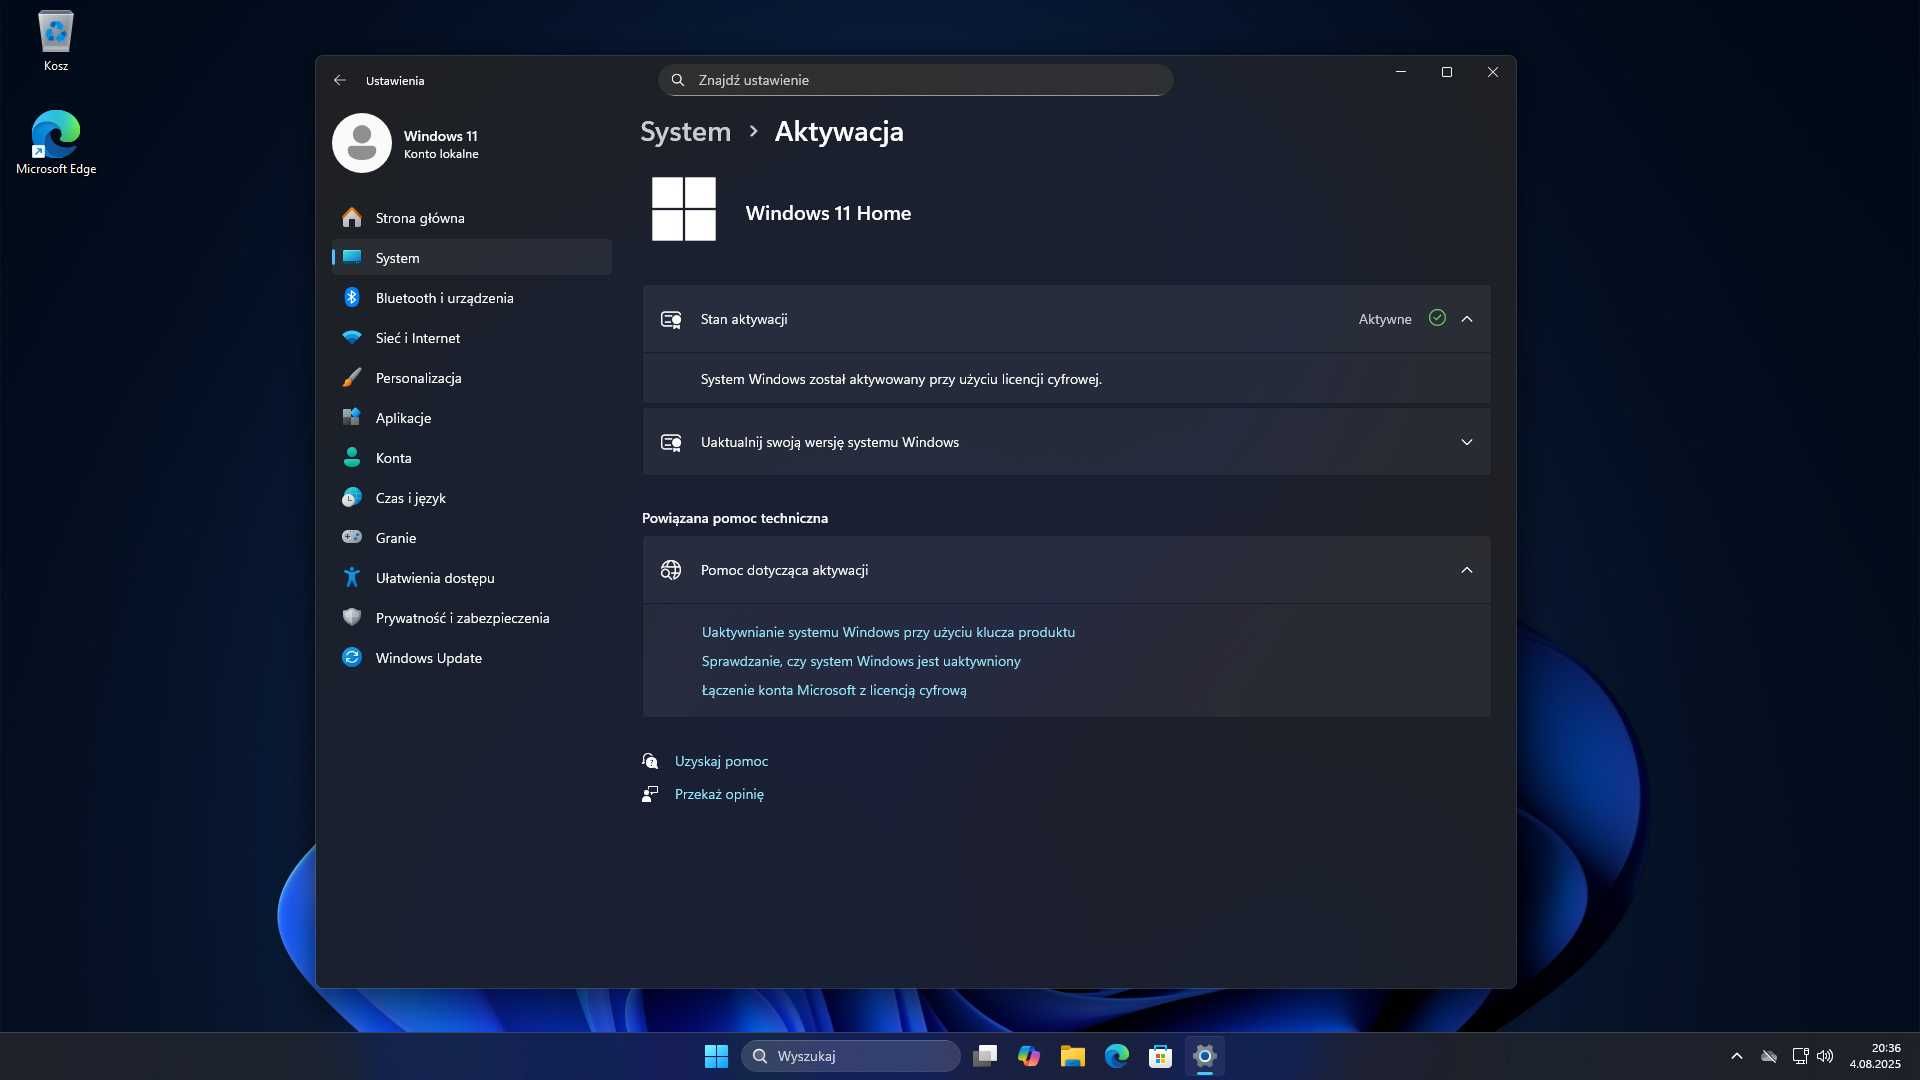Select System in the sidebar
Screen dimensions: 1920x1080
coord(471,258)
